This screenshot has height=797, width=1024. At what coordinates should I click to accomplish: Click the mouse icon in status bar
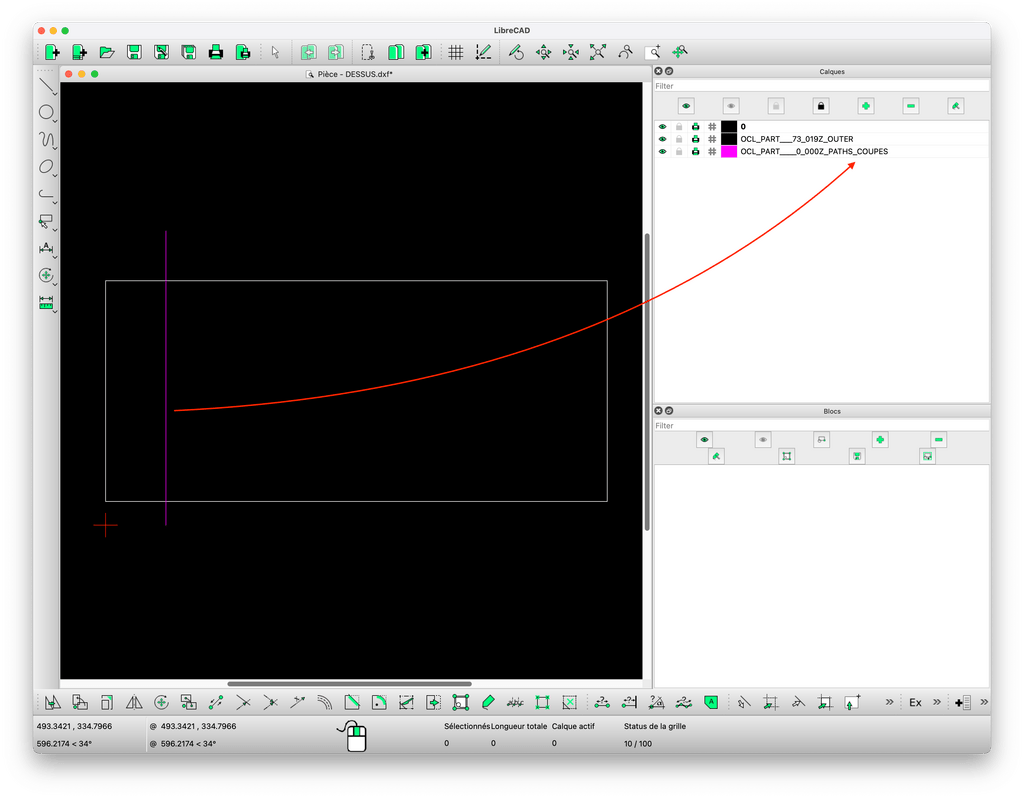(353, 736)
